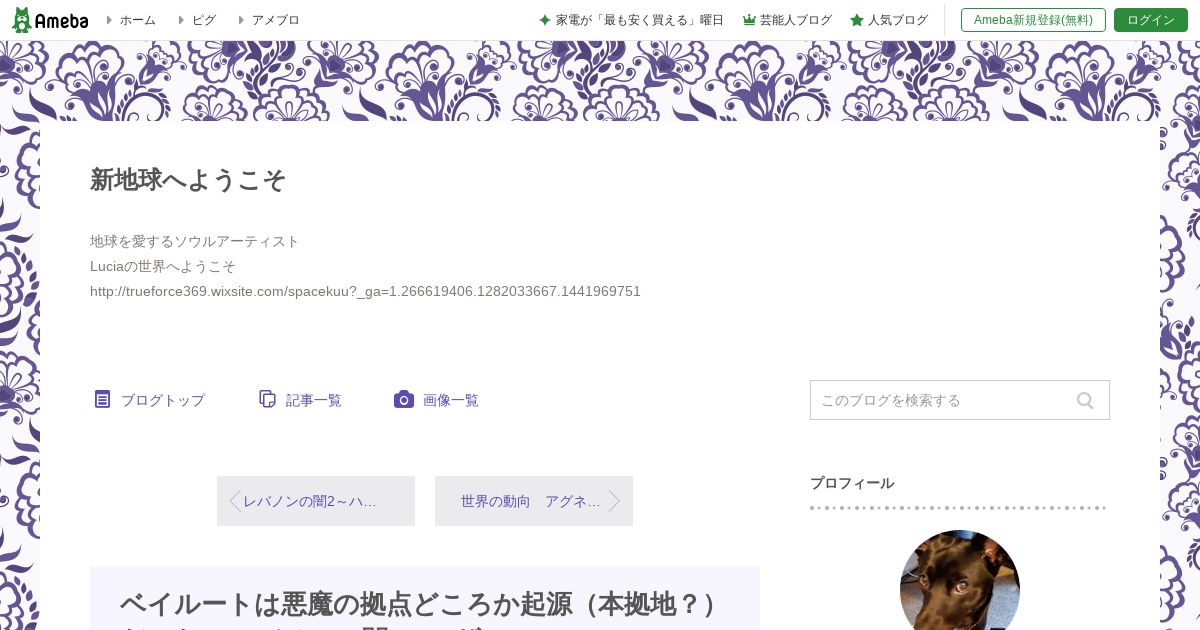Click the Ameba logo
This screenshot has width=1200, height=630.
pyautogui.click(x=50, y=20)
